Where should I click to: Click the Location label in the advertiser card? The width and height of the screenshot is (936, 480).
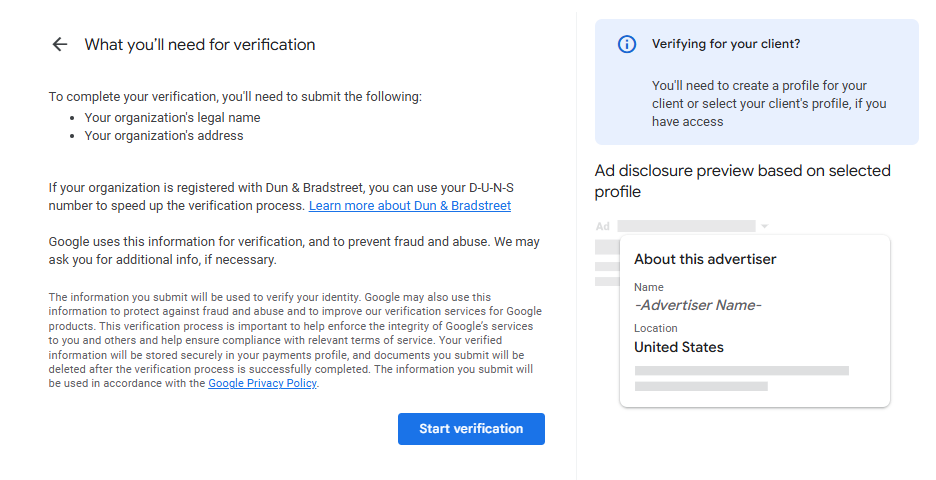tap(655, 328)
